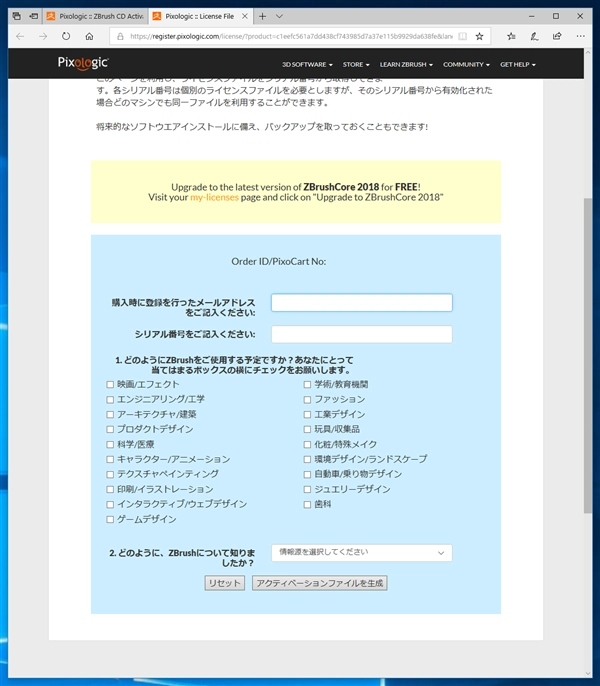Enable インタラクティブ/ウェブデザイン checkbox
The width and height of the screenshot is (600, 686).
pos(110,504)
